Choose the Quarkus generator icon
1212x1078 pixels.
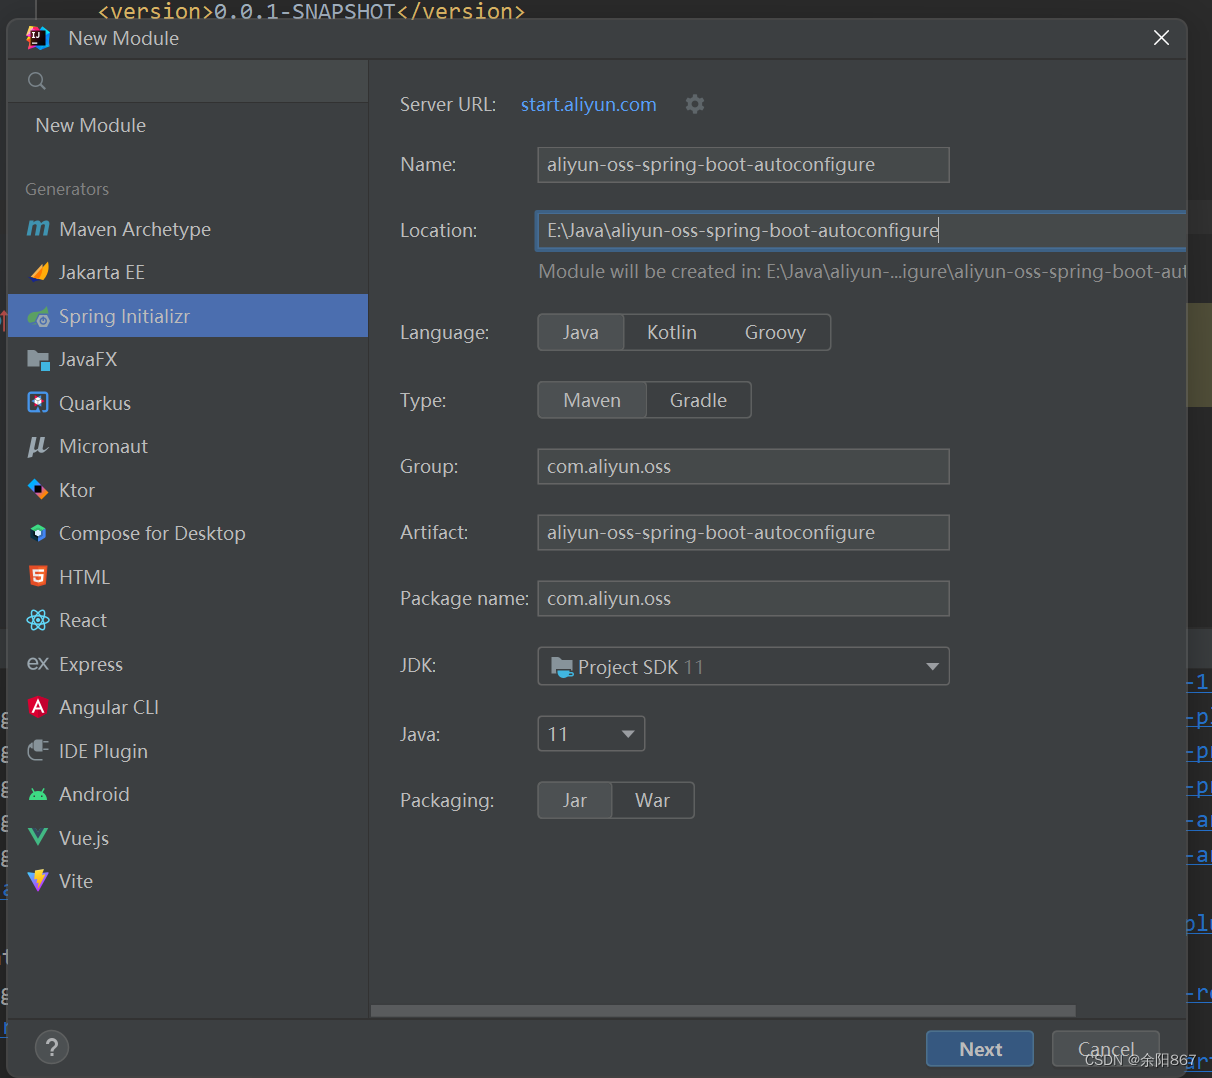point(38,403)
